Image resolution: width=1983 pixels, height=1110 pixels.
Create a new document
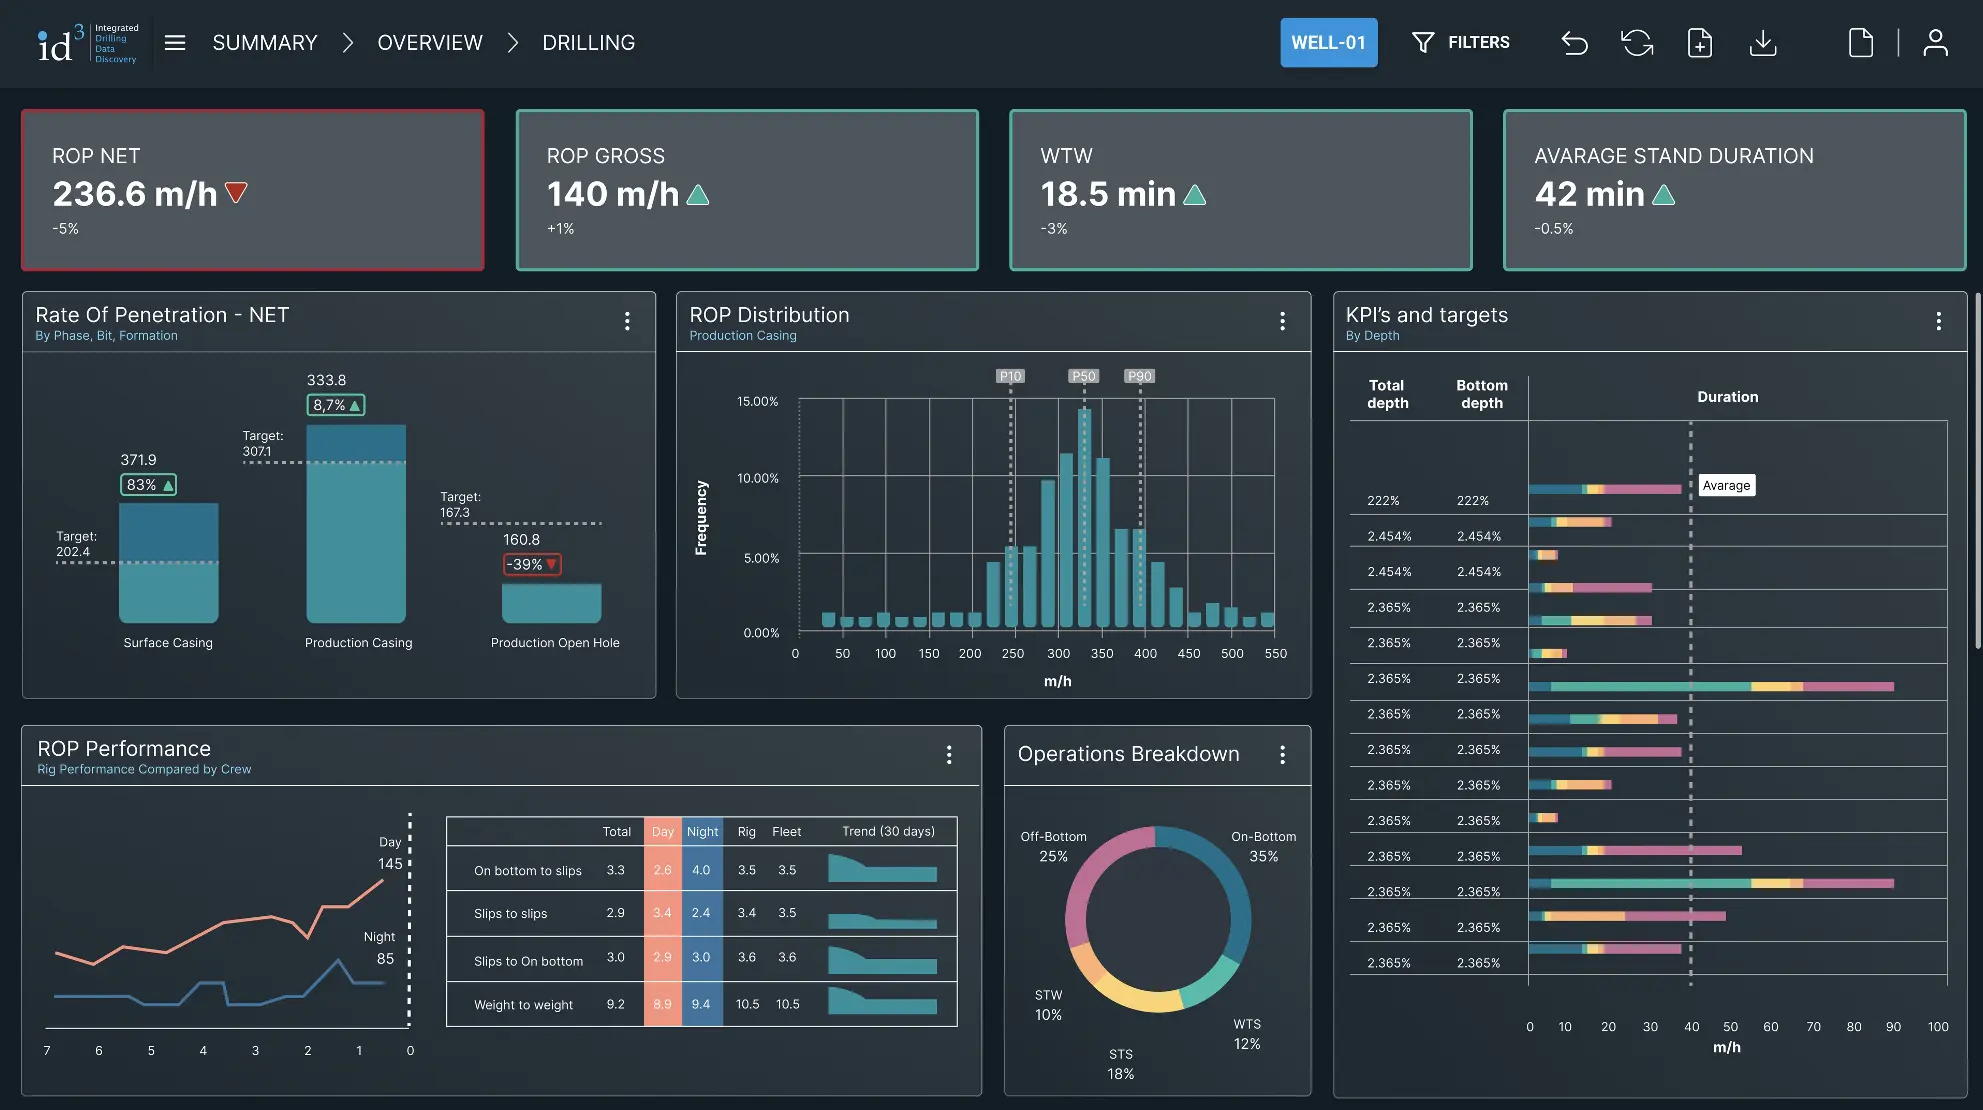(1700, 42)
